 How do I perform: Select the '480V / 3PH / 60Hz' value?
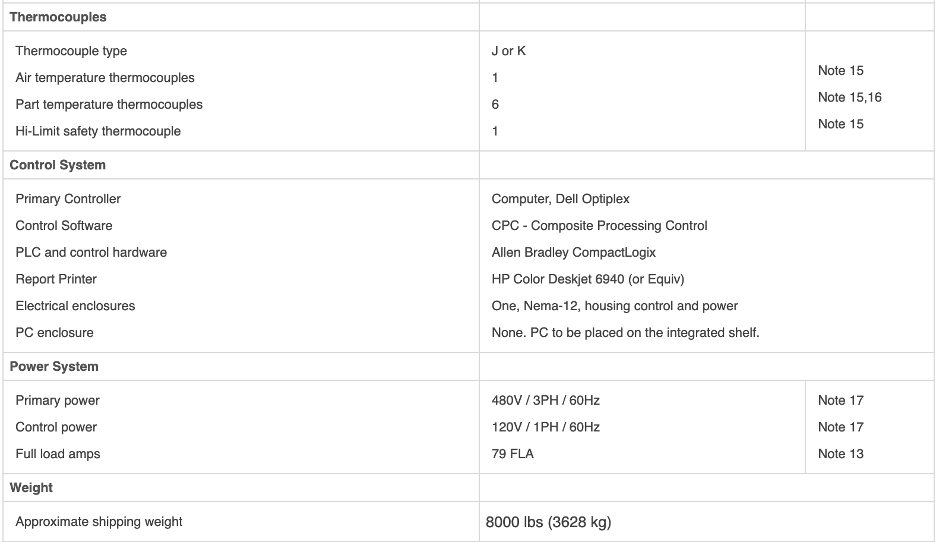(545, 400)
